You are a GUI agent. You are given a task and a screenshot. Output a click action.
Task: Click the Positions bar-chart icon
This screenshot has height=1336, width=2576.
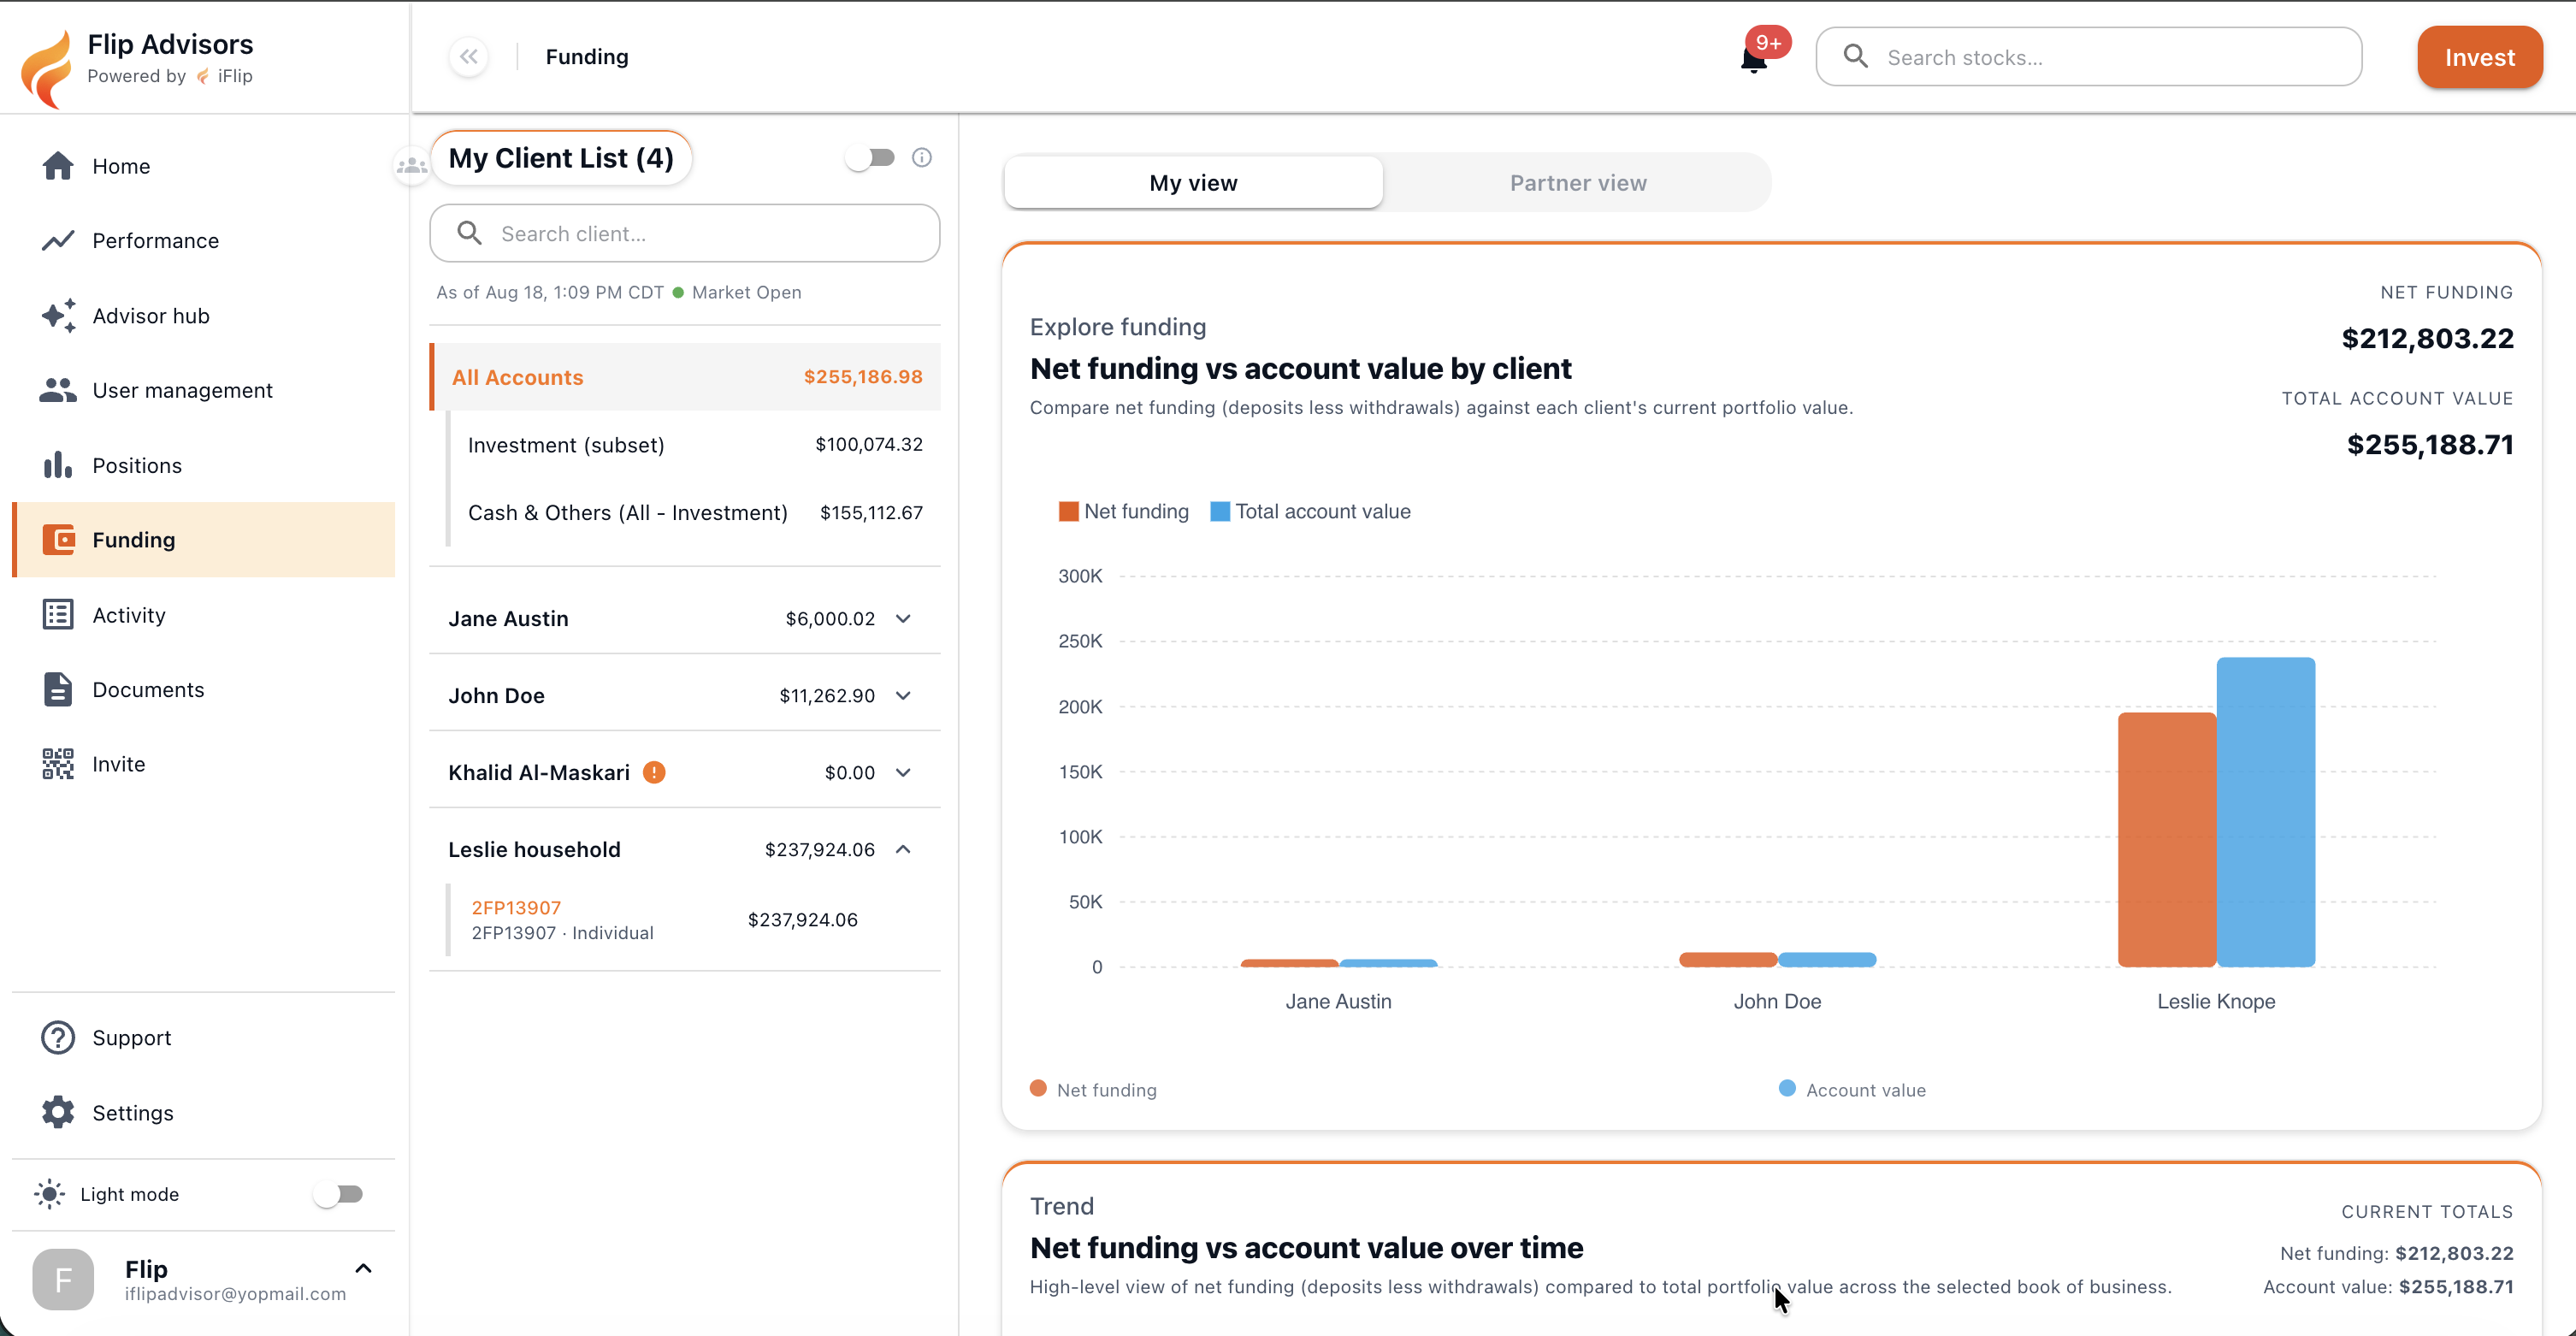pyautogui.click(x=58, y=465)
